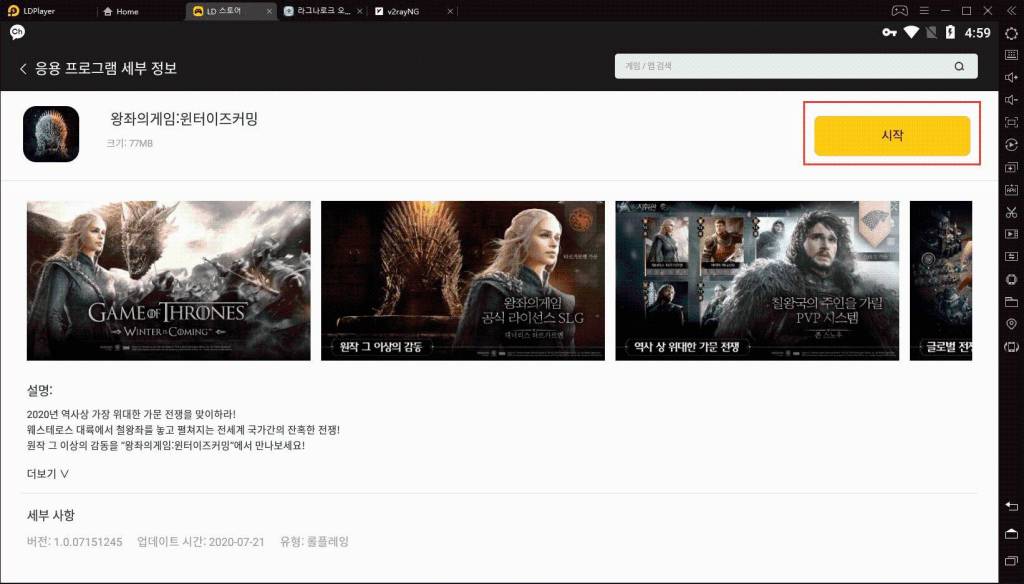Click the 유형: 롤플레잉 genre text

[315, 542]
